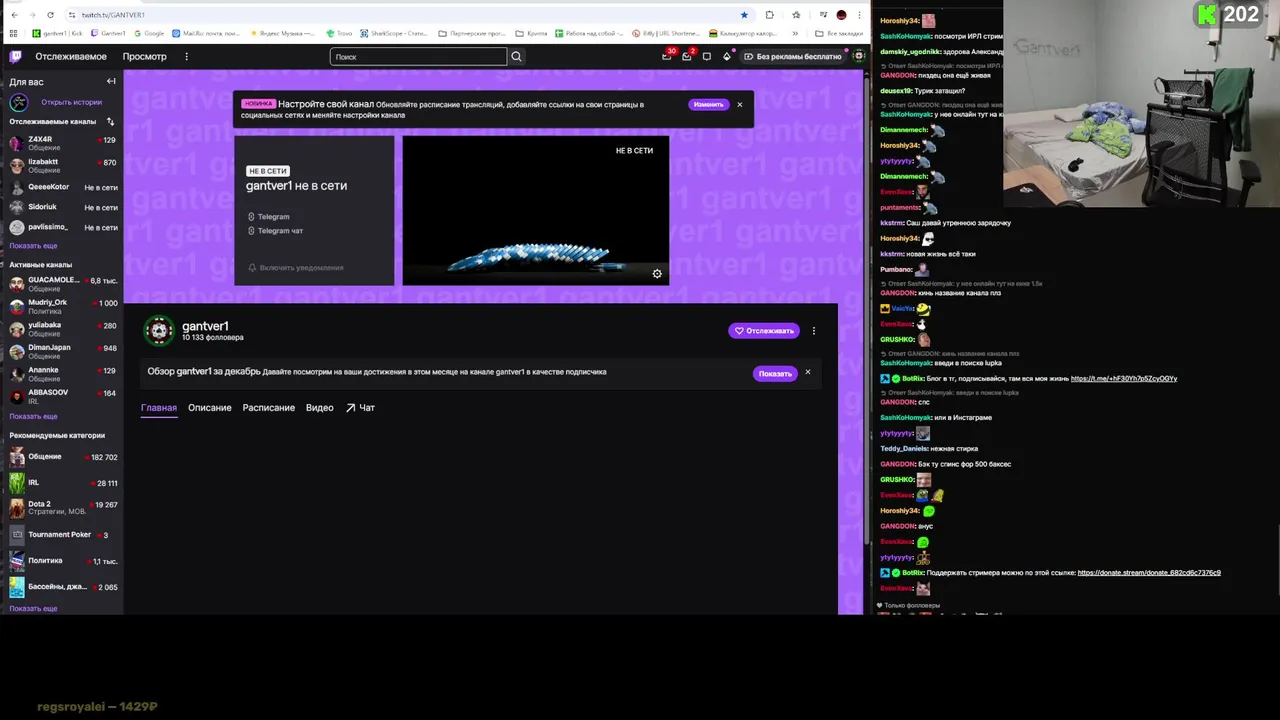The height and width of the screenshot is (720, 1280).
Task: Open the Kick logo icon in stream overlay
Action: (1208, 14)
